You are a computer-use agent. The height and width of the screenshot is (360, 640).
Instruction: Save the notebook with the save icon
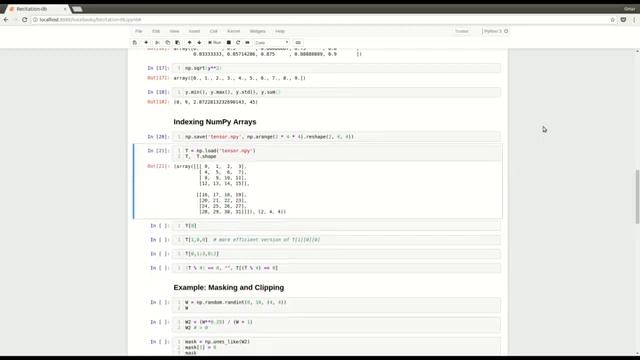pos(135,42)
